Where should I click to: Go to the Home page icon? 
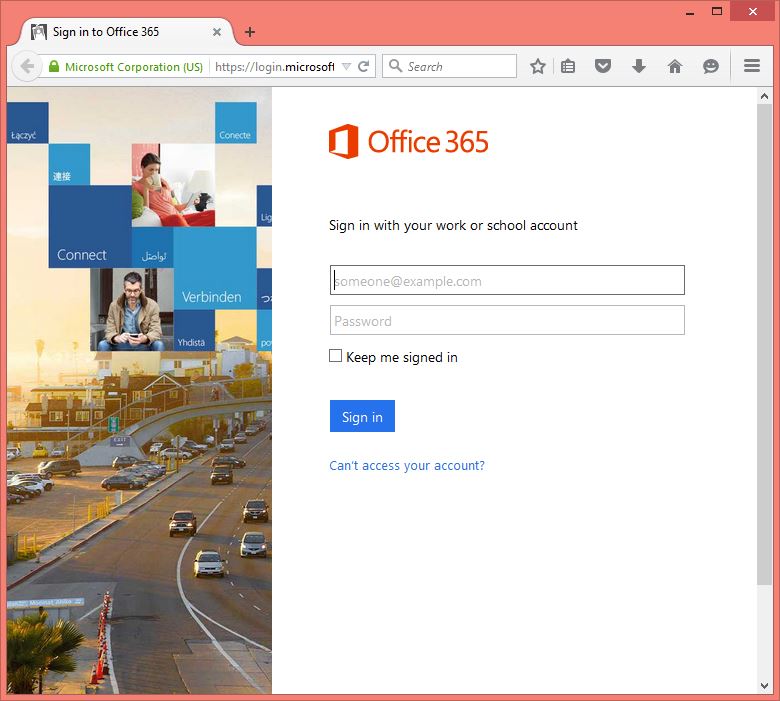[x=675, y=66]
